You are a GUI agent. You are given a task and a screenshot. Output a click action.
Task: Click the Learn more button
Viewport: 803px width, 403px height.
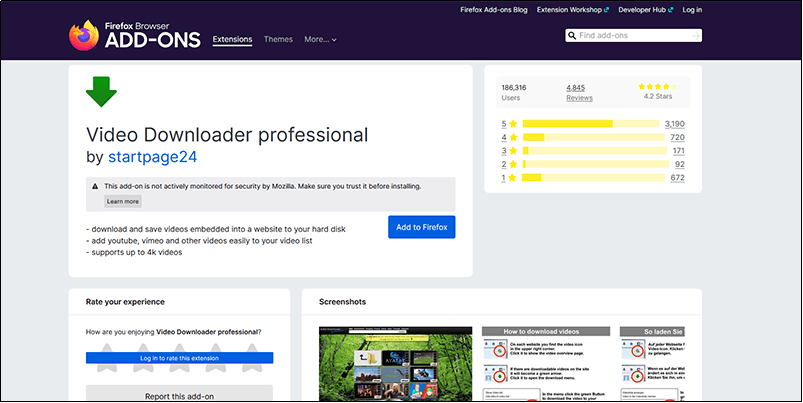point(123,201)
